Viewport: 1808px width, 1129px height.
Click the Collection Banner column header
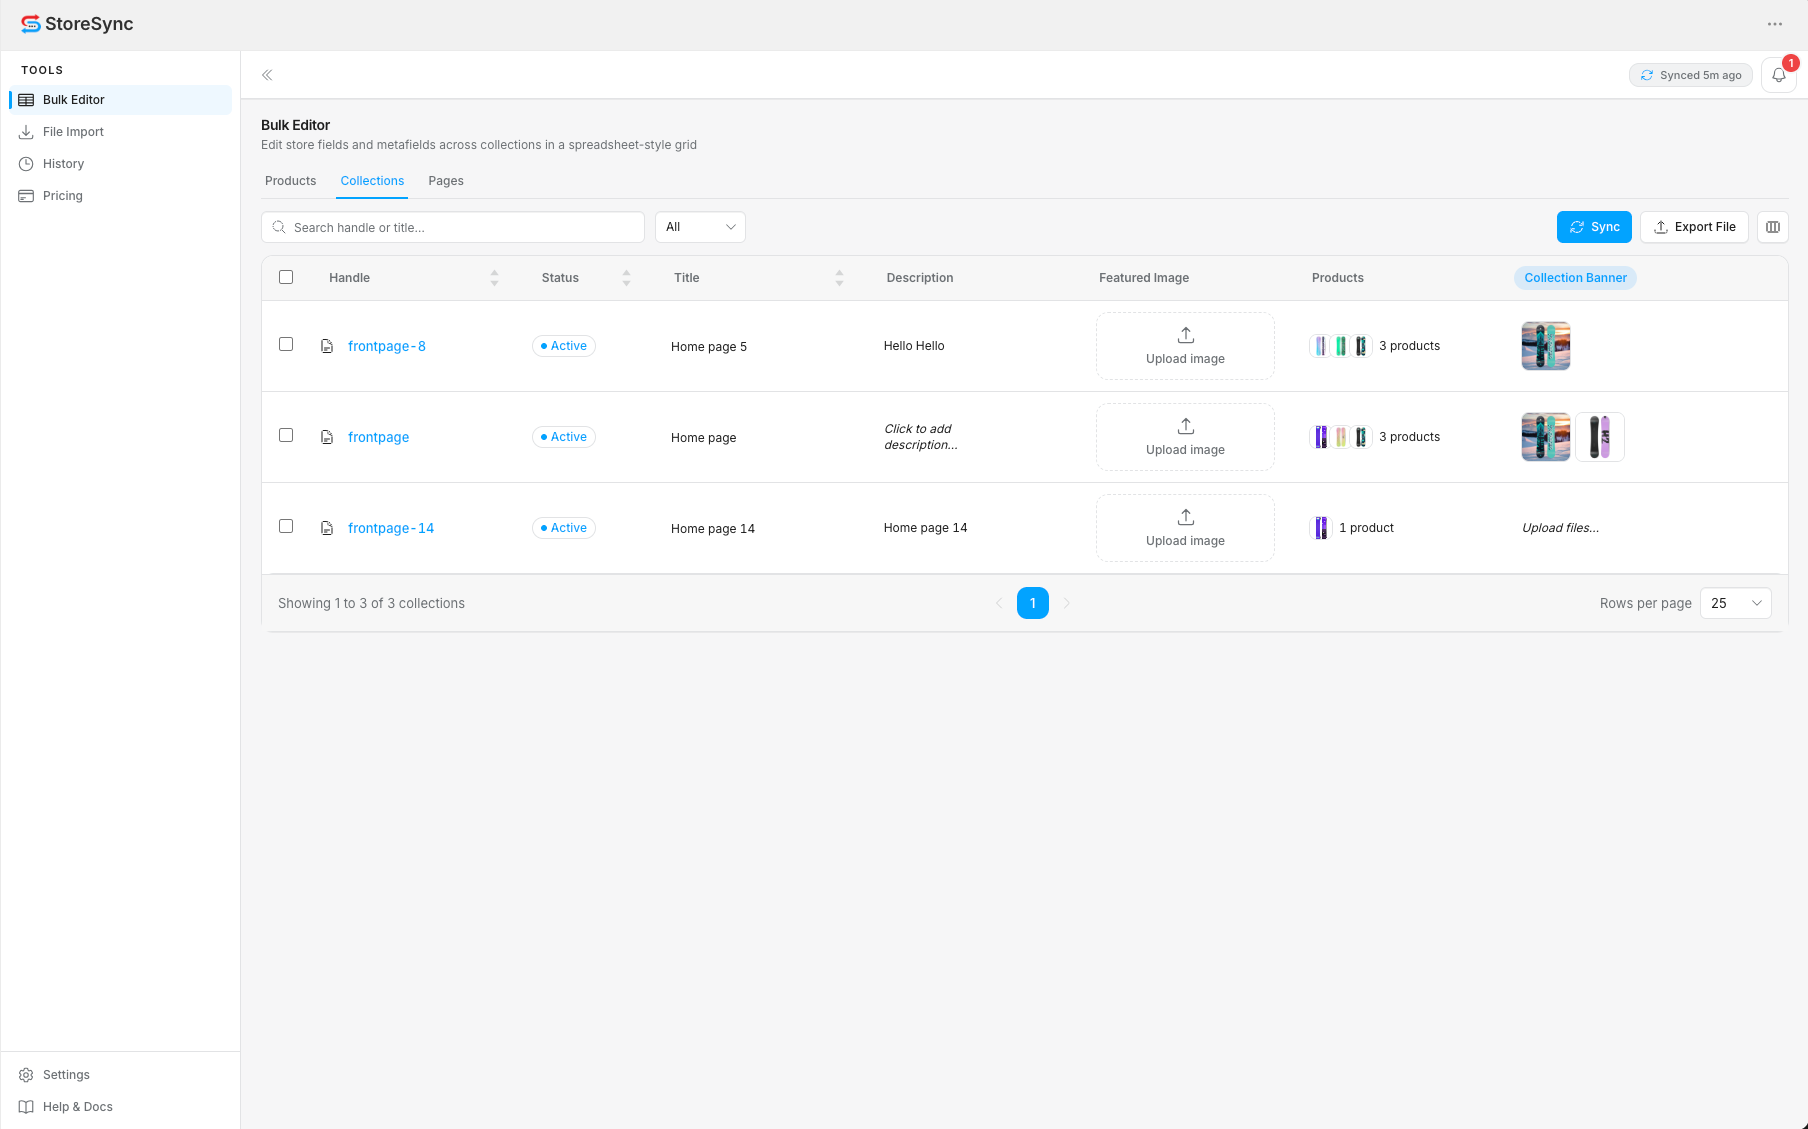[x=1575, y=278]
